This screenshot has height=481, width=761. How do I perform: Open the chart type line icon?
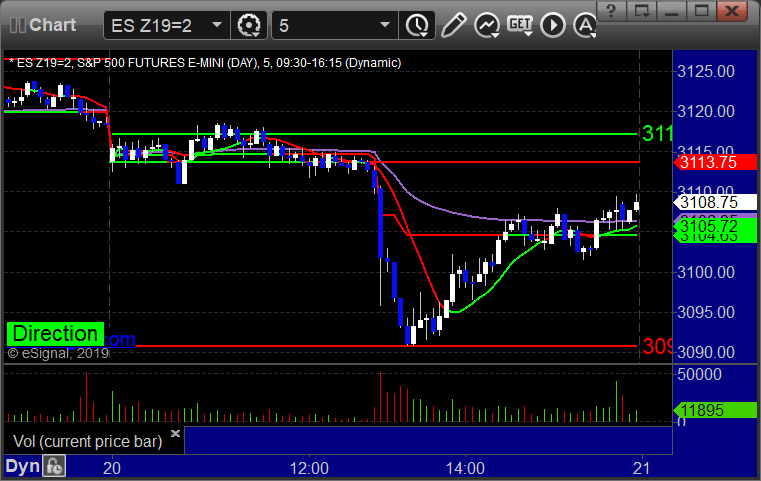coord(487,25)
